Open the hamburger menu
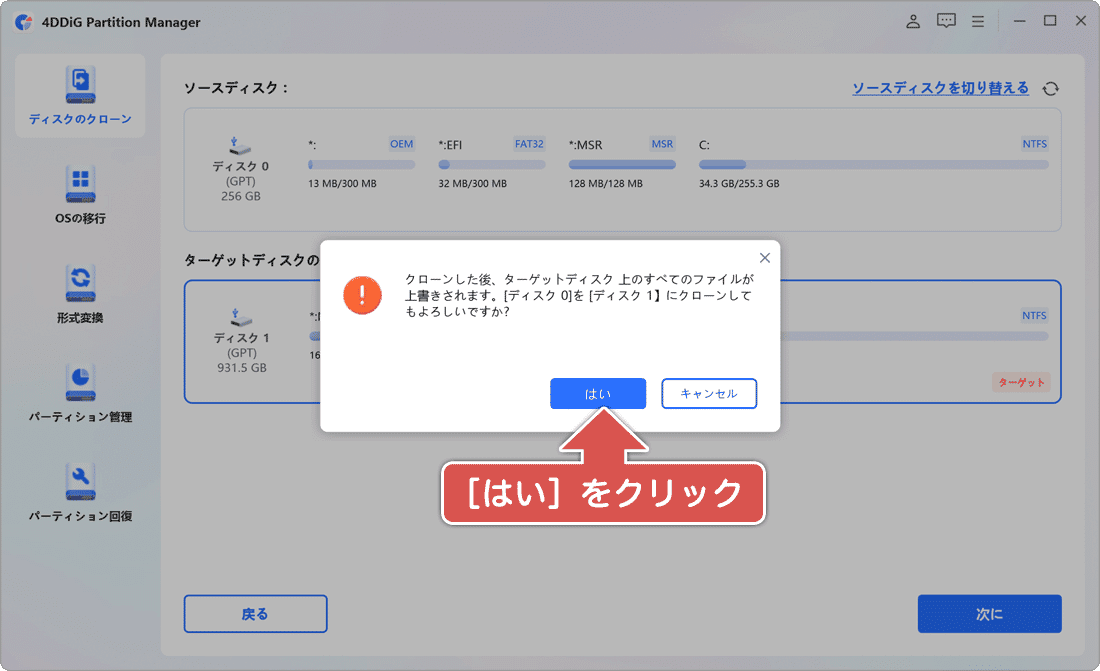The width and height of the screenshot is (1100, 671). (x=978, y=20)
